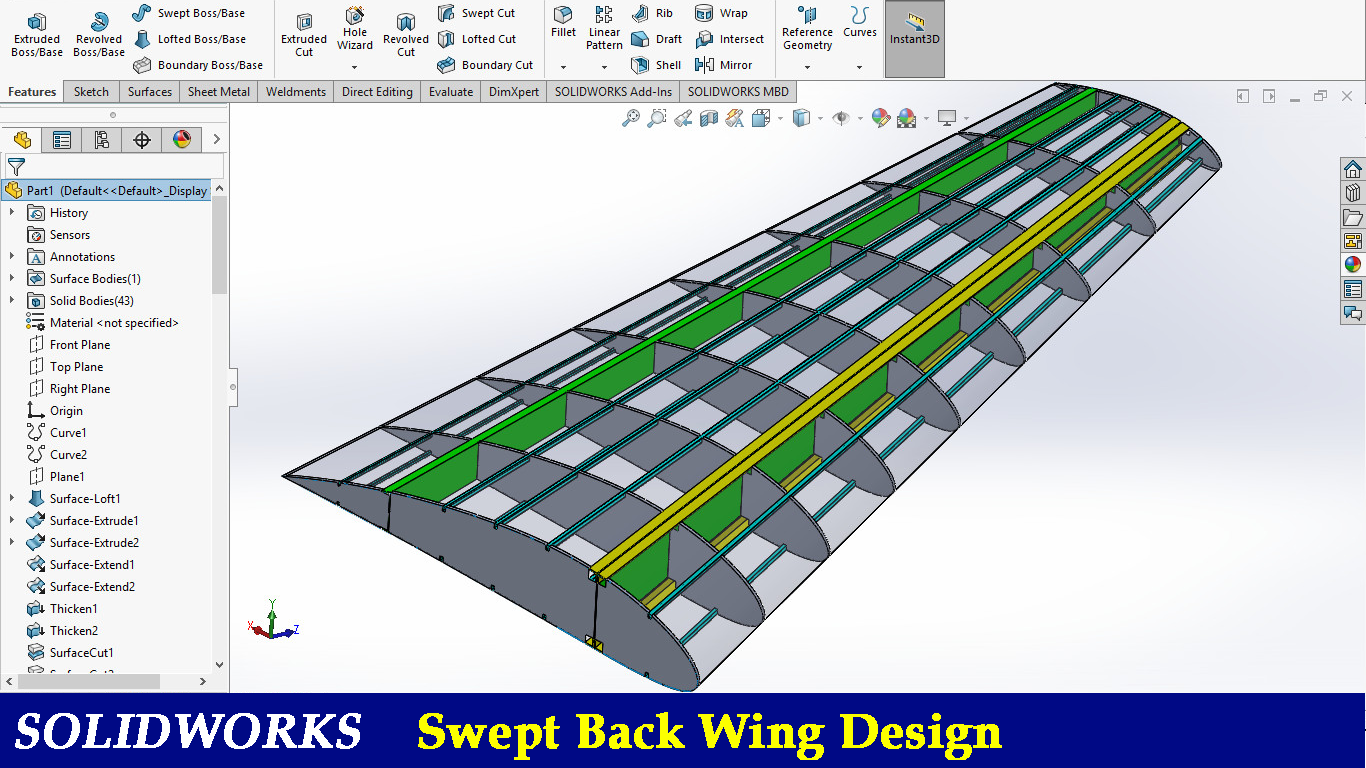1366x768 pixels.
Task: Activate the Linear Pattern tool
Action: coord(604,28)
